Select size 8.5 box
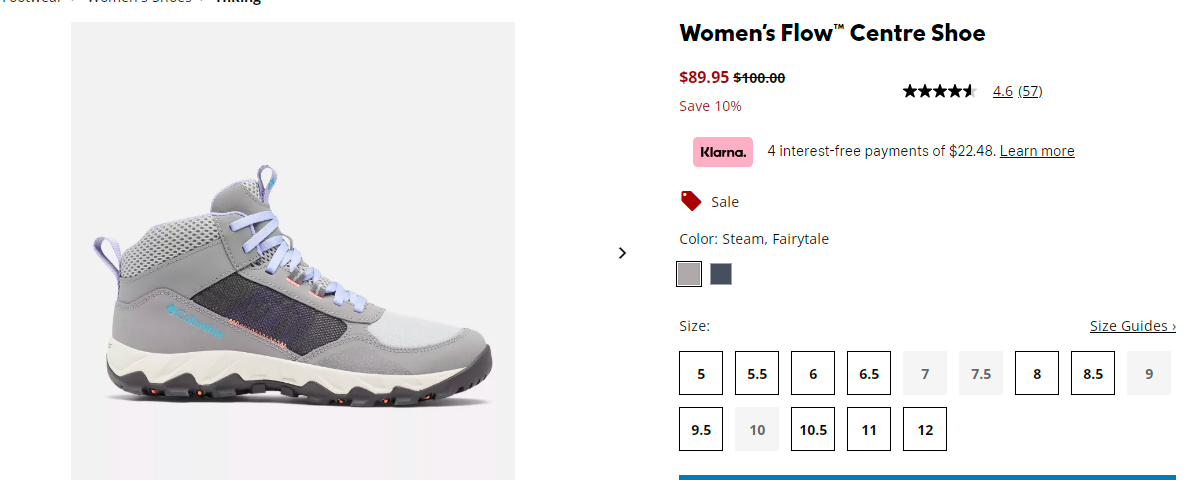The width and height of the screenshot is (1203, 480). 1093,373
